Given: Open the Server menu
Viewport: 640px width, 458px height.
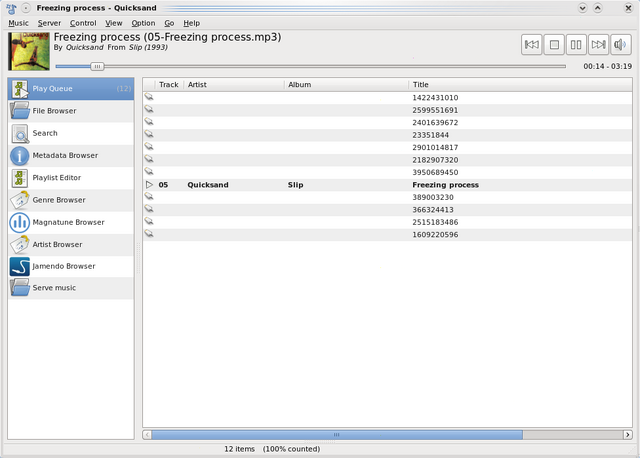Looking at the screenshot, I should 49,23.
